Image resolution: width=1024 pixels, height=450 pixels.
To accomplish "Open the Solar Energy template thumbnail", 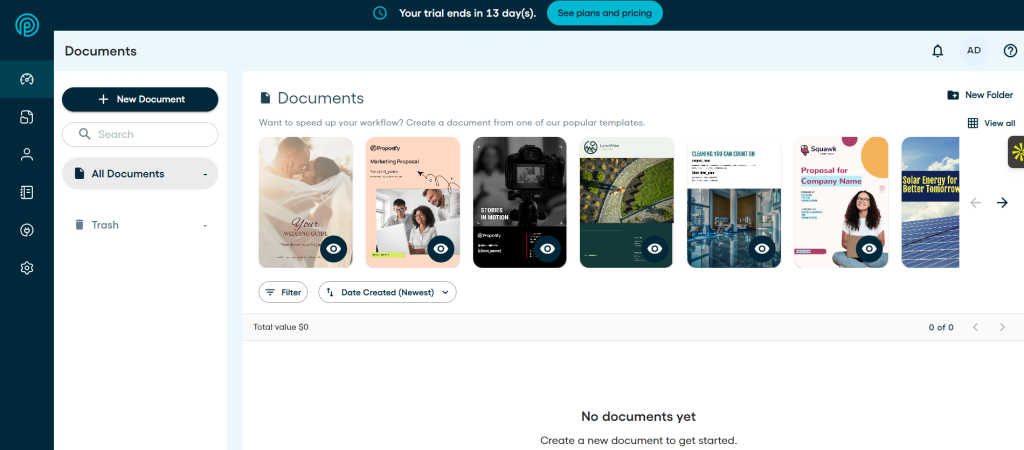I will 930,202.
